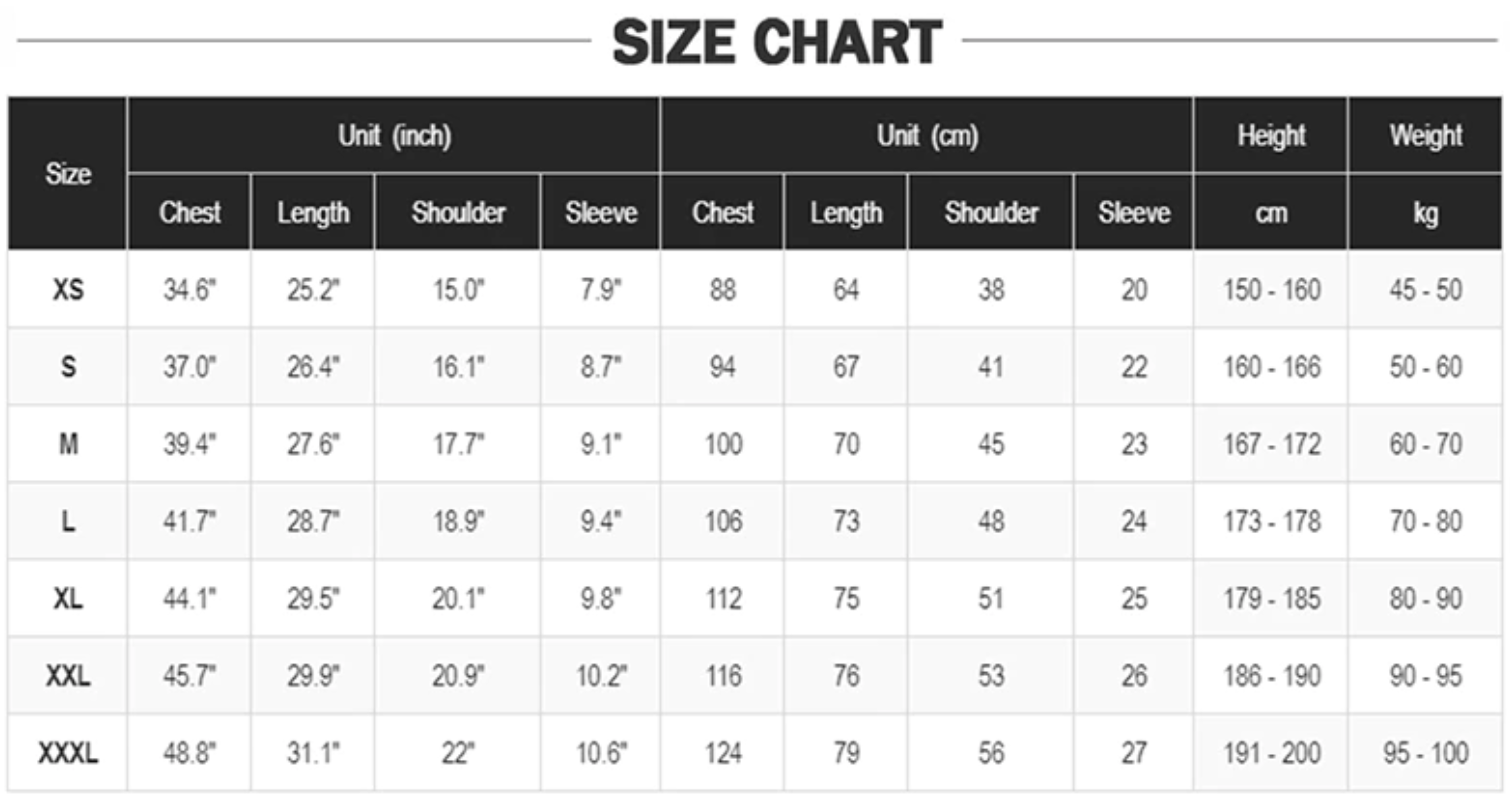This screenshot has width=1510, height=794.
Task: Select the 150 - 160 height cell
Action: pos(1271,290)
